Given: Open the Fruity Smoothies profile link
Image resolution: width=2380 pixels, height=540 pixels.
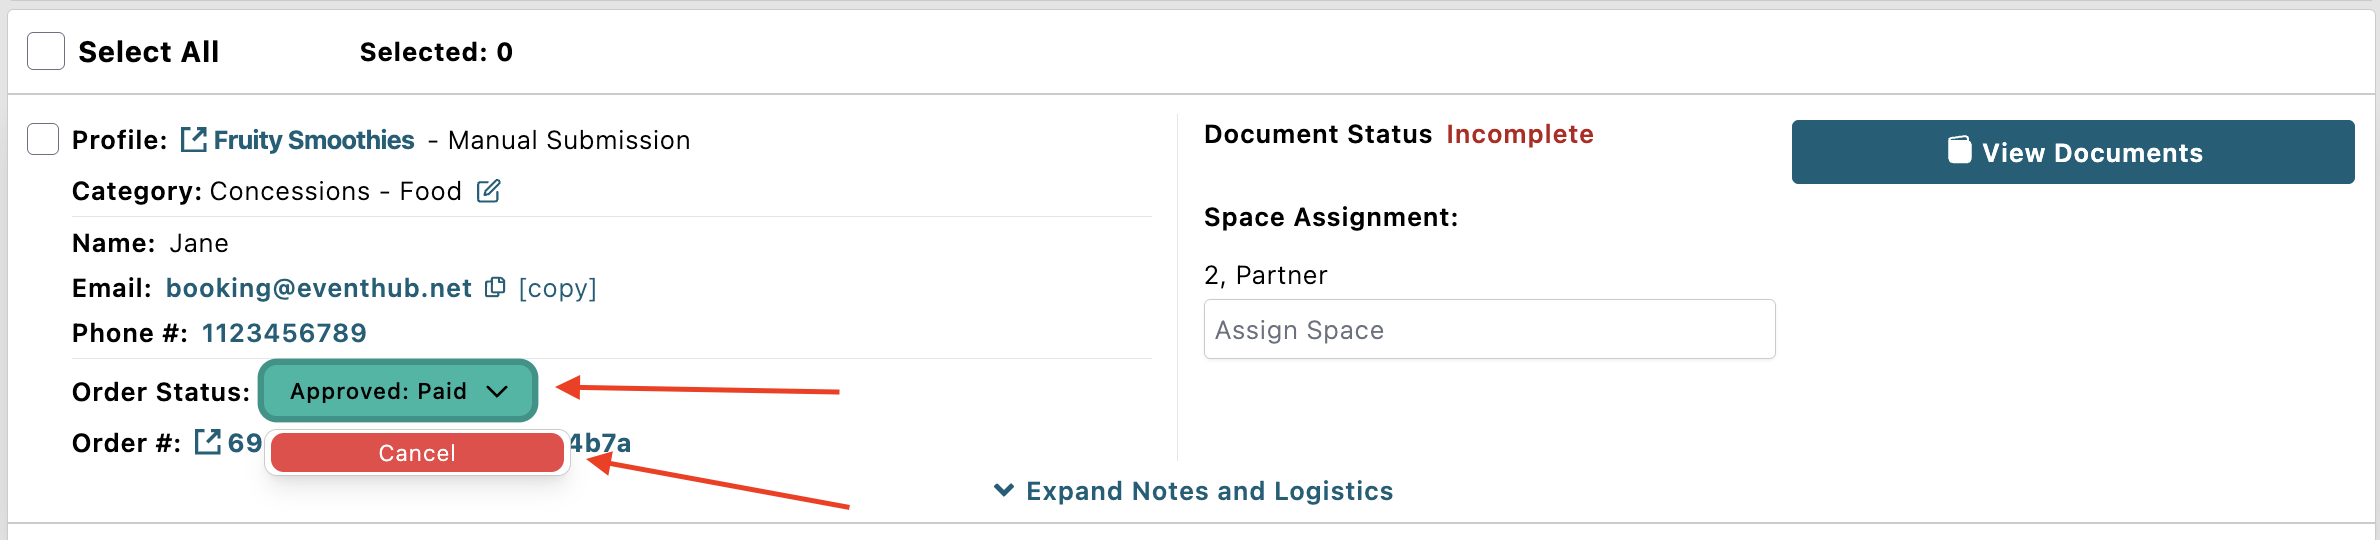Looking at the screenshot, I should click(x=313, y=140).
